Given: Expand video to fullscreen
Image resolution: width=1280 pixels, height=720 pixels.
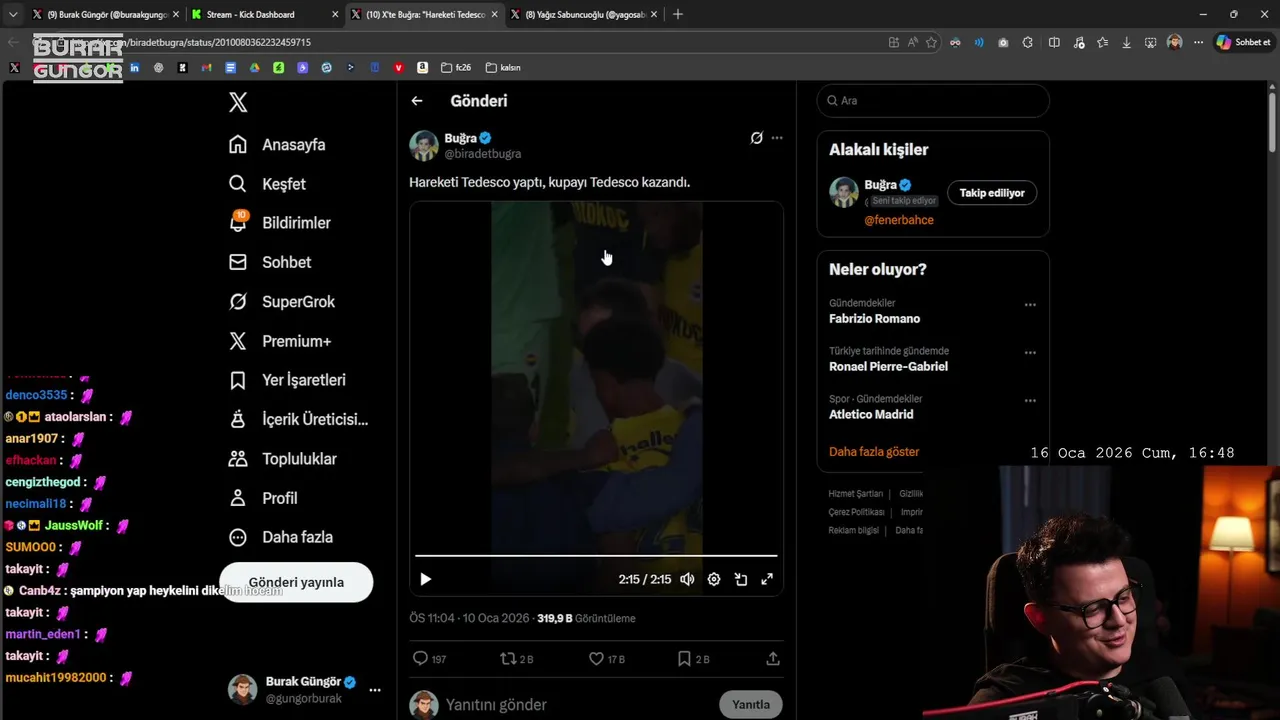Looking at the screenshot, I should [767, 579].
